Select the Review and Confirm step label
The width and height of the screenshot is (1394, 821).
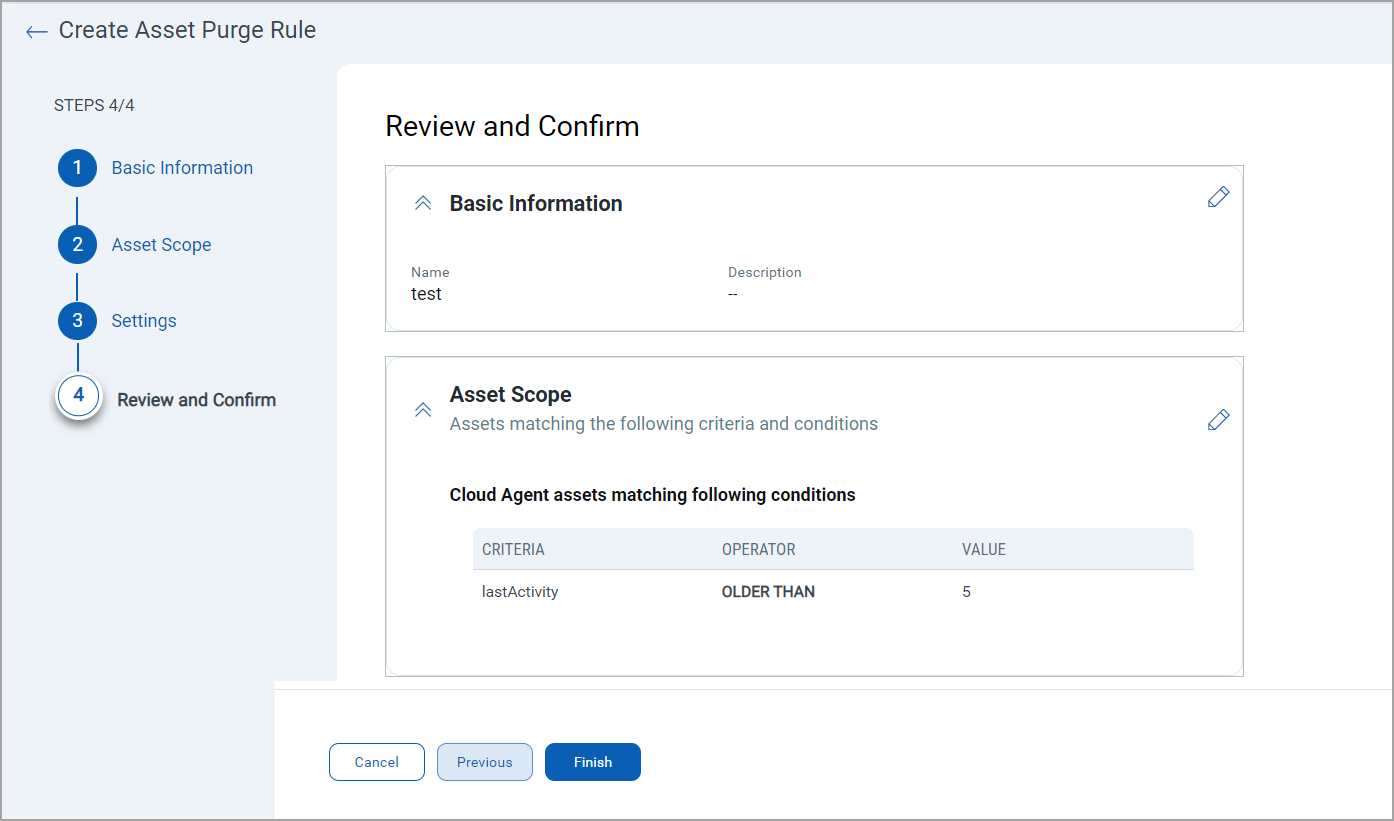[196, 400]
